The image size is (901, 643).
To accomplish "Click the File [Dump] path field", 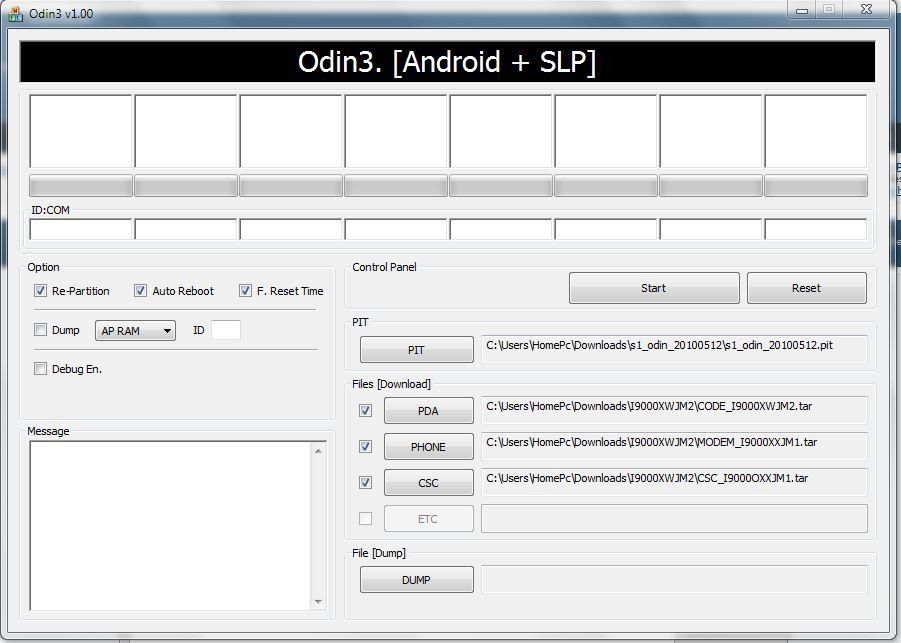I will (x=674, y=579).
